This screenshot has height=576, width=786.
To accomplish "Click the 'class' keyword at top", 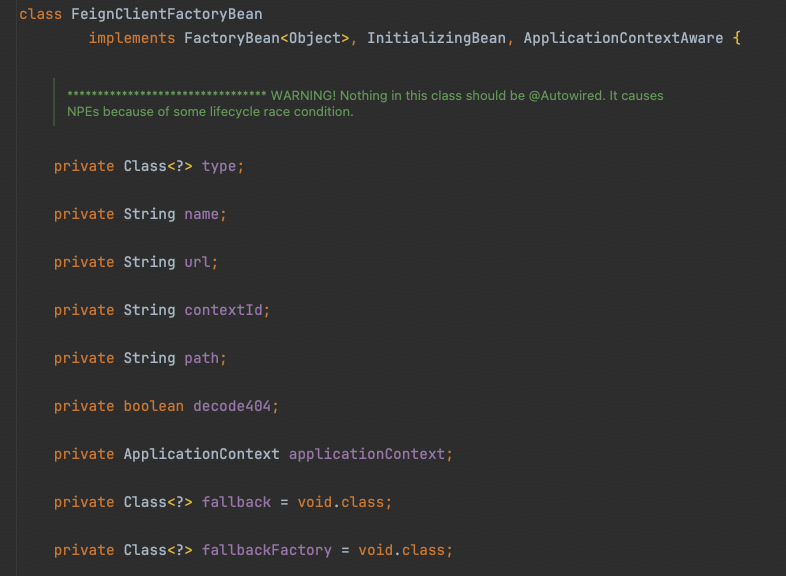I will 40,14.
